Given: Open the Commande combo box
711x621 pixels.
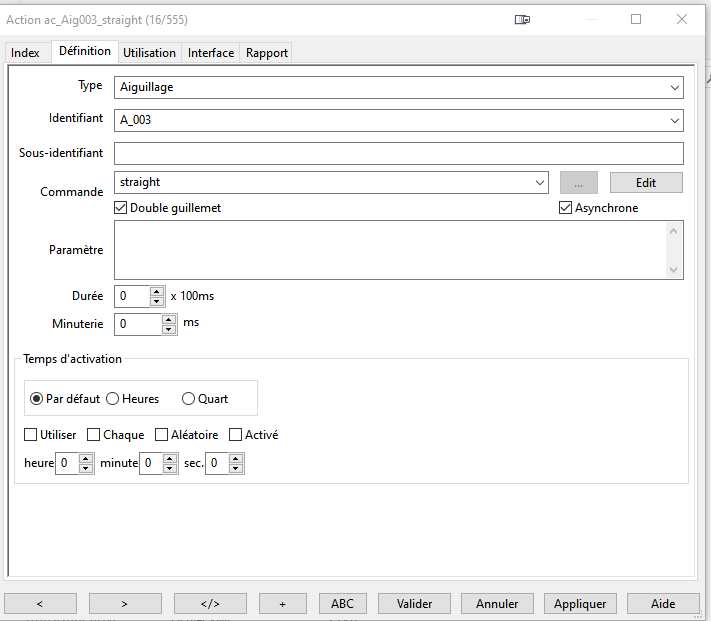Looking at the screenshot, I should click(540, 183).
